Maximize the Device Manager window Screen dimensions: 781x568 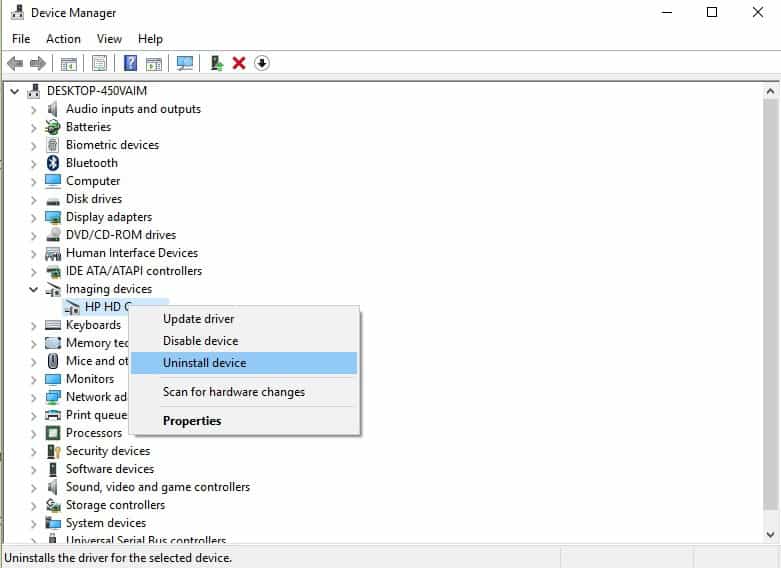(712, 12)
